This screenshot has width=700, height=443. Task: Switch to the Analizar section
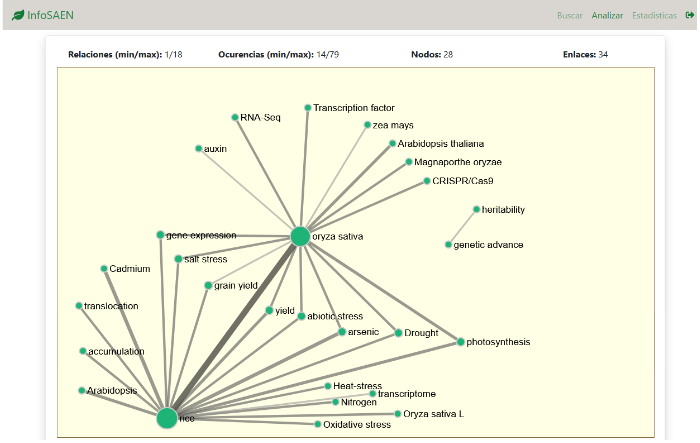(607, 16)
